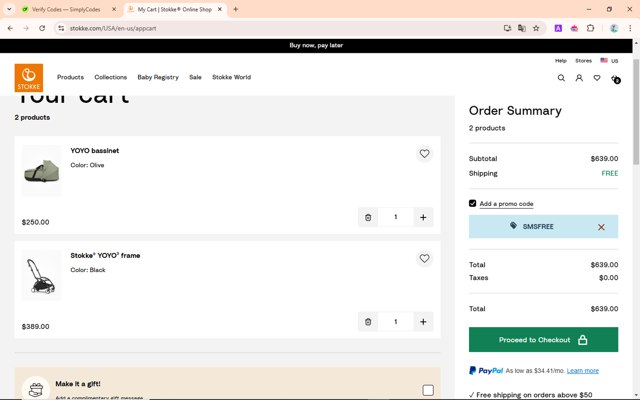640x400 pixels.
Task: Add YOYO bassinet to wishlist
Action: click(424, 153)
